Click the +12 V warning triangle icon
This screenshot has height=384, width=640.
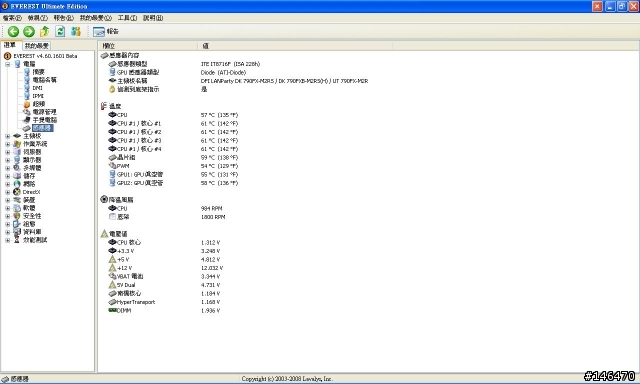click(112, 268)
